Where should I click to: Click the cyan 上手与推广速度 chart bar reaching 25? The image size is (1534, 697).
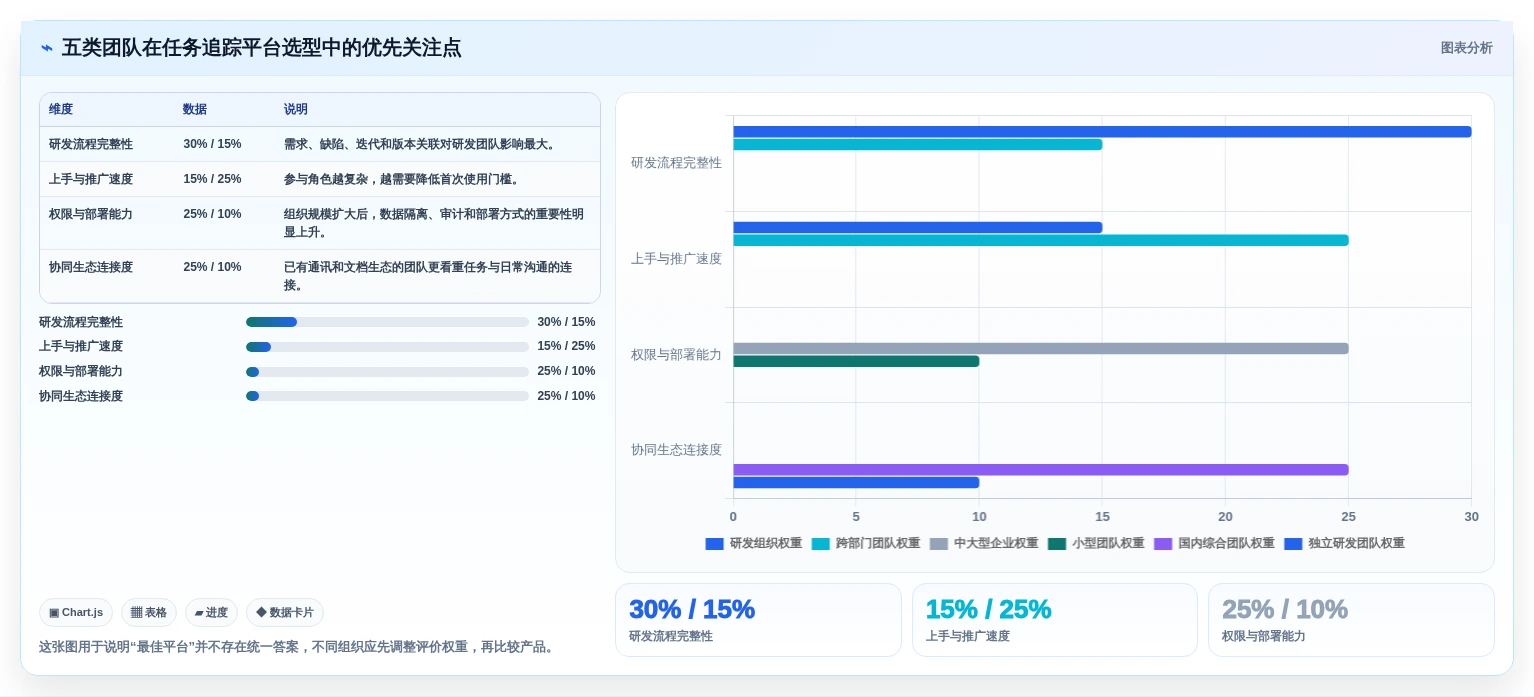coord(1040,240)
